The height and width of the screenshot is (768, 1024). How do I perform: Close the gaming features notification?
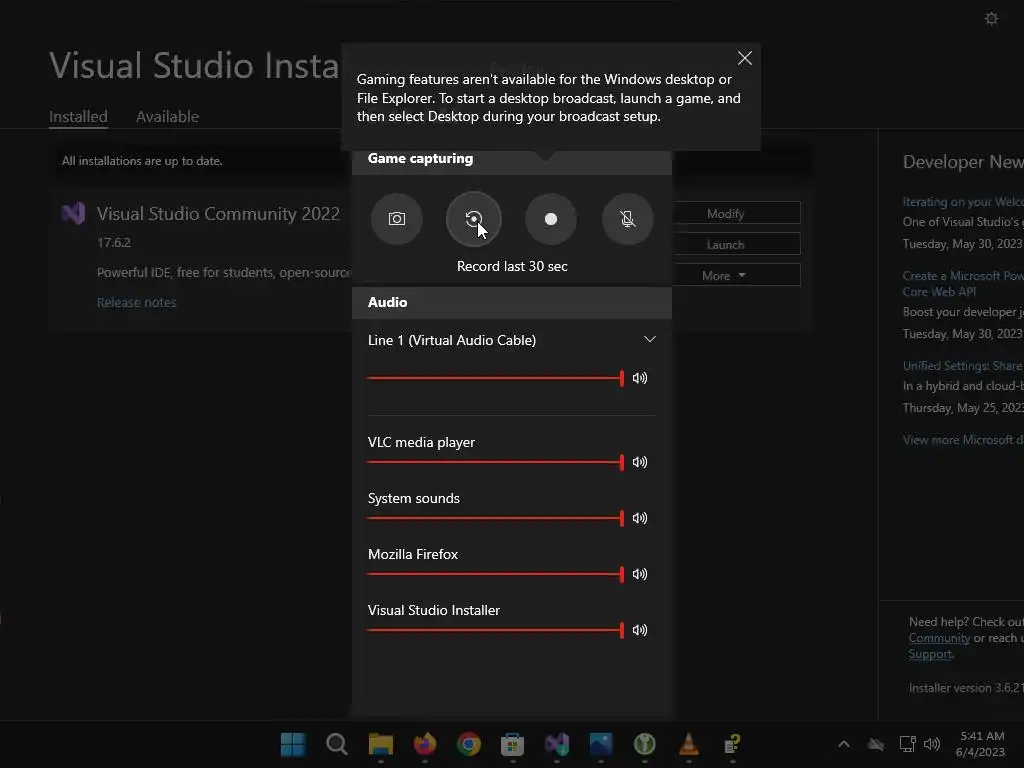pos(744,58)
